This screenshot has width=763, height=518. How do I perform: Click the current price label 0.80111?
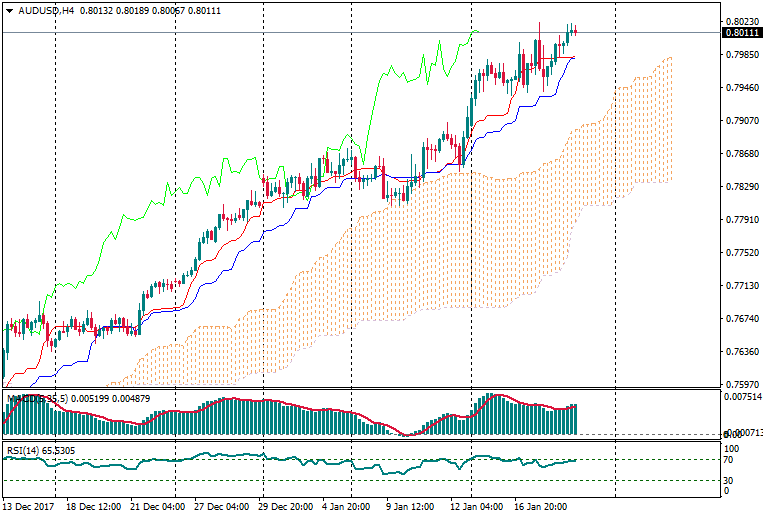click(x=740, y=33)
